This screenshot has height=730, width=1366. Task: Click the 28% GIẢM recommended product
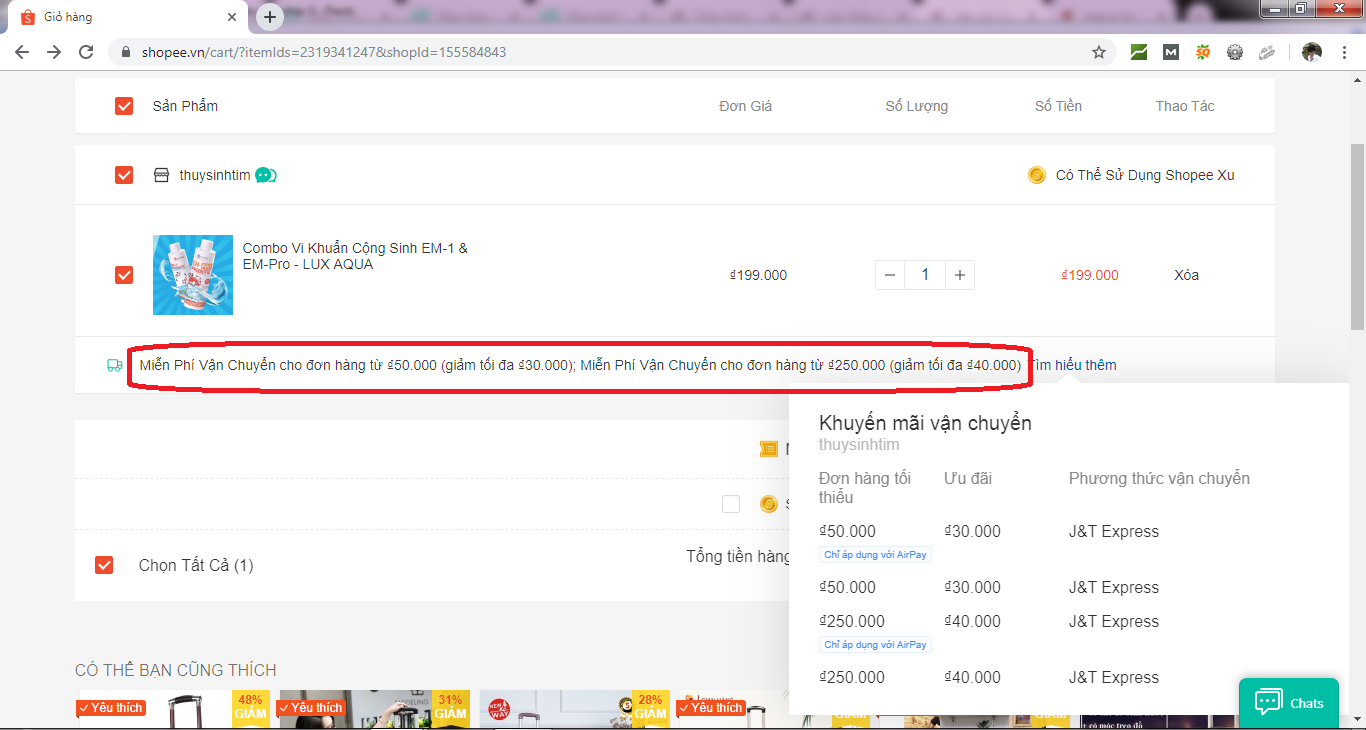[x=575, y=708]
